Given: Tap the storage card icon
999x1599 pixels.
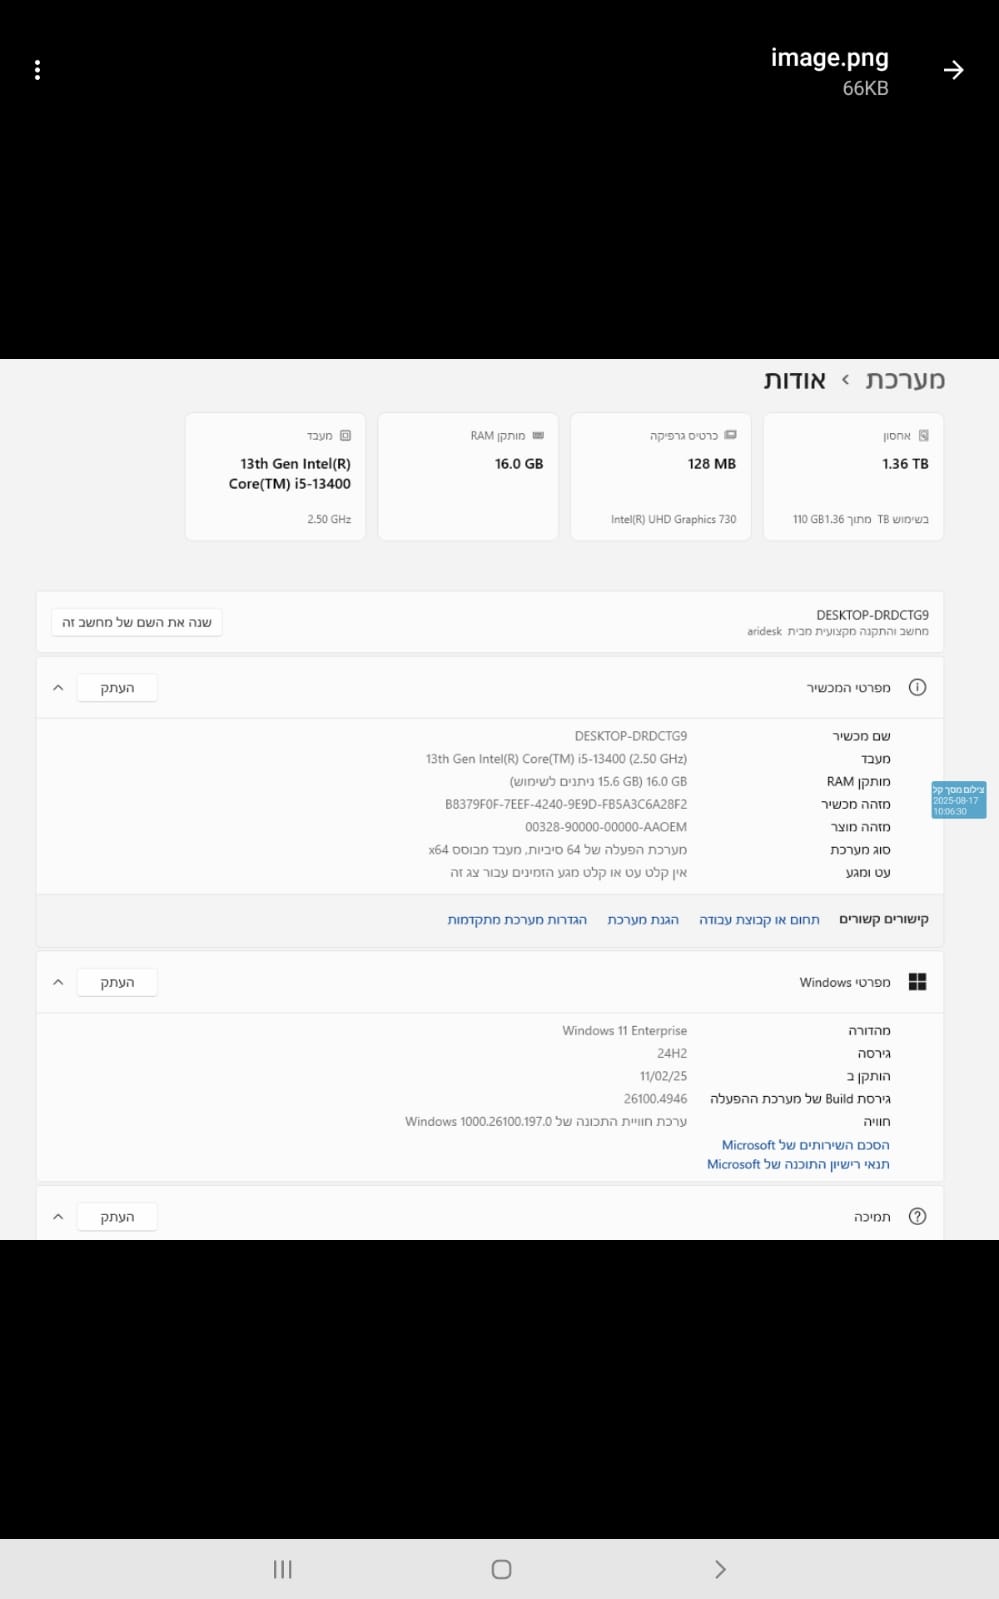Looking at the screenshot, I should [923, 436].
